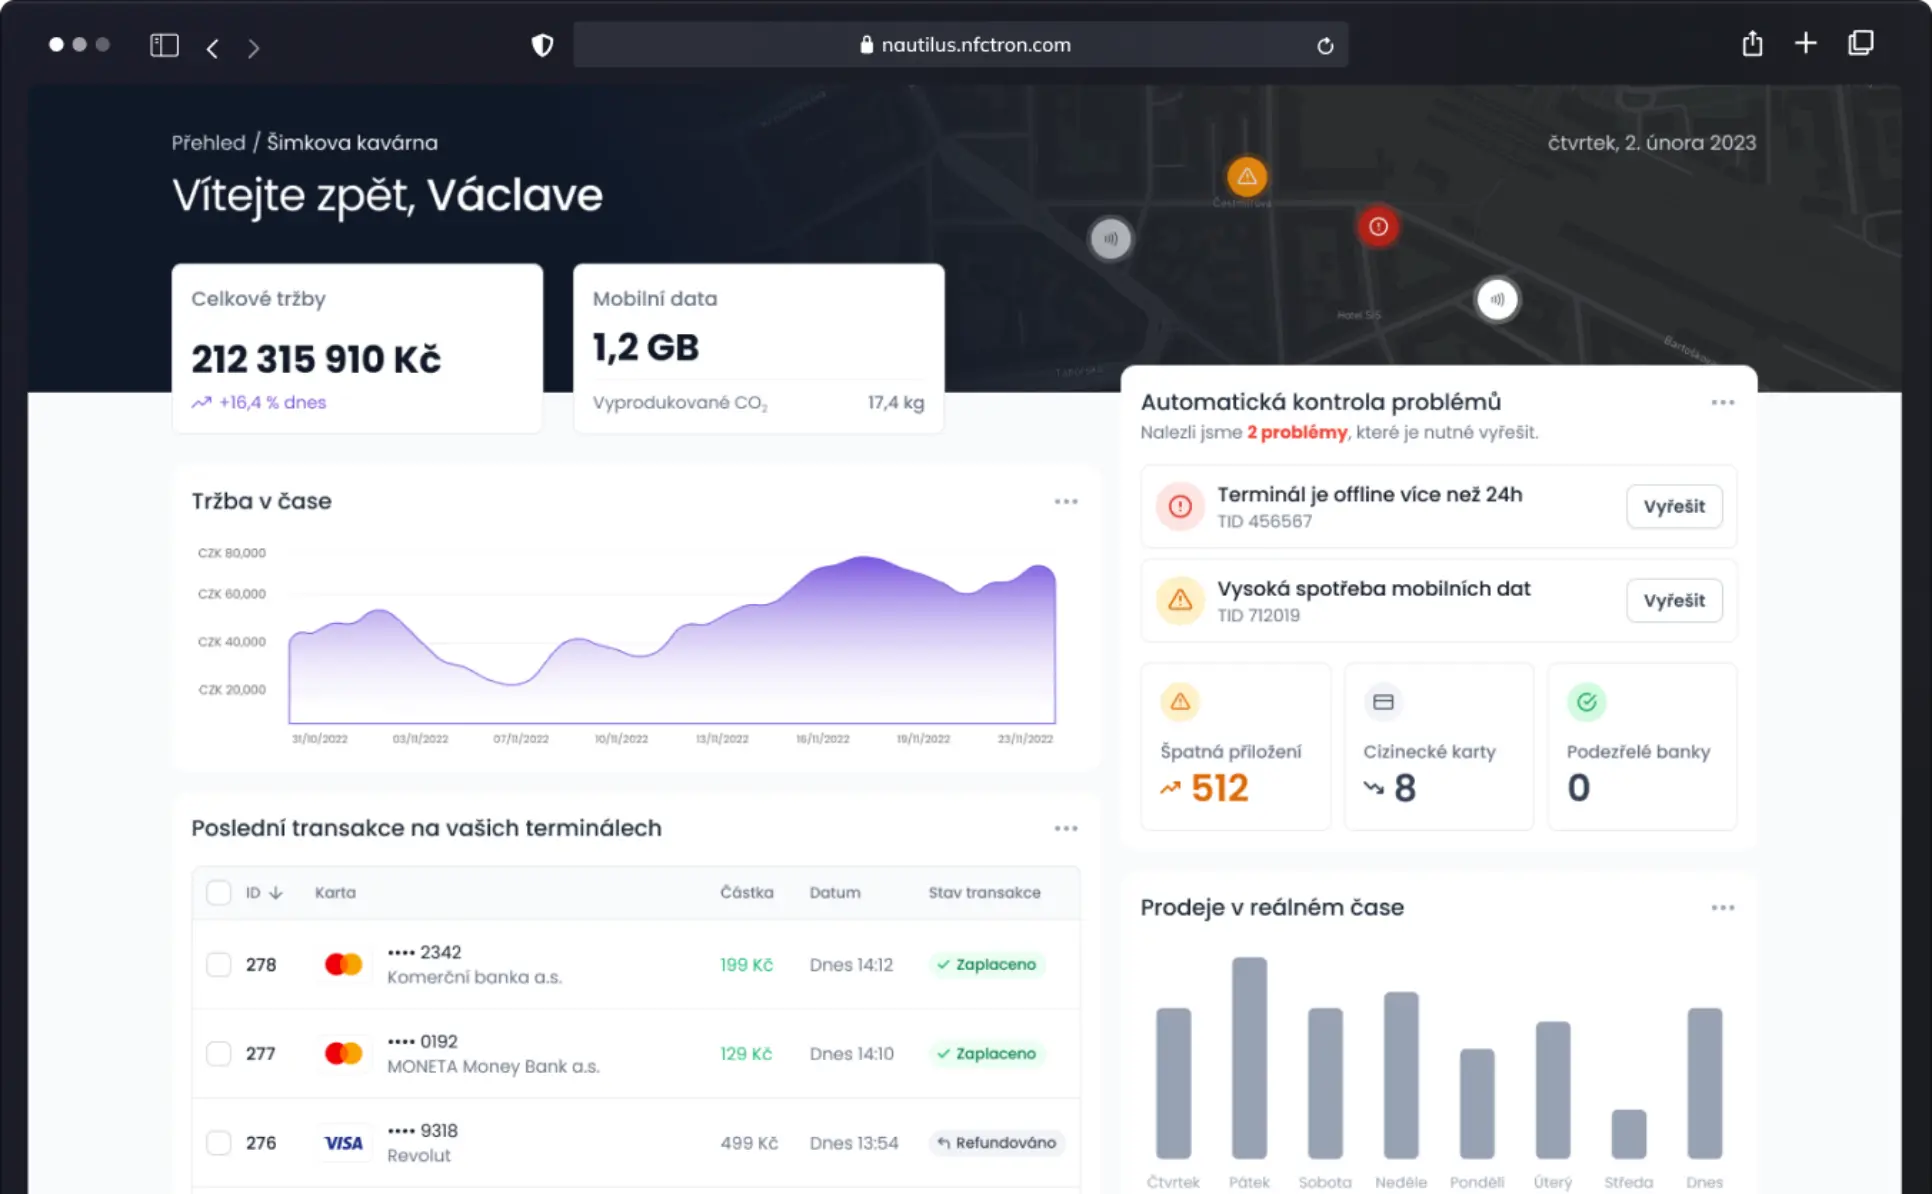Open the Automatická kontrola problémů menu
Screen dimensions: 1932x1194
1723,401
